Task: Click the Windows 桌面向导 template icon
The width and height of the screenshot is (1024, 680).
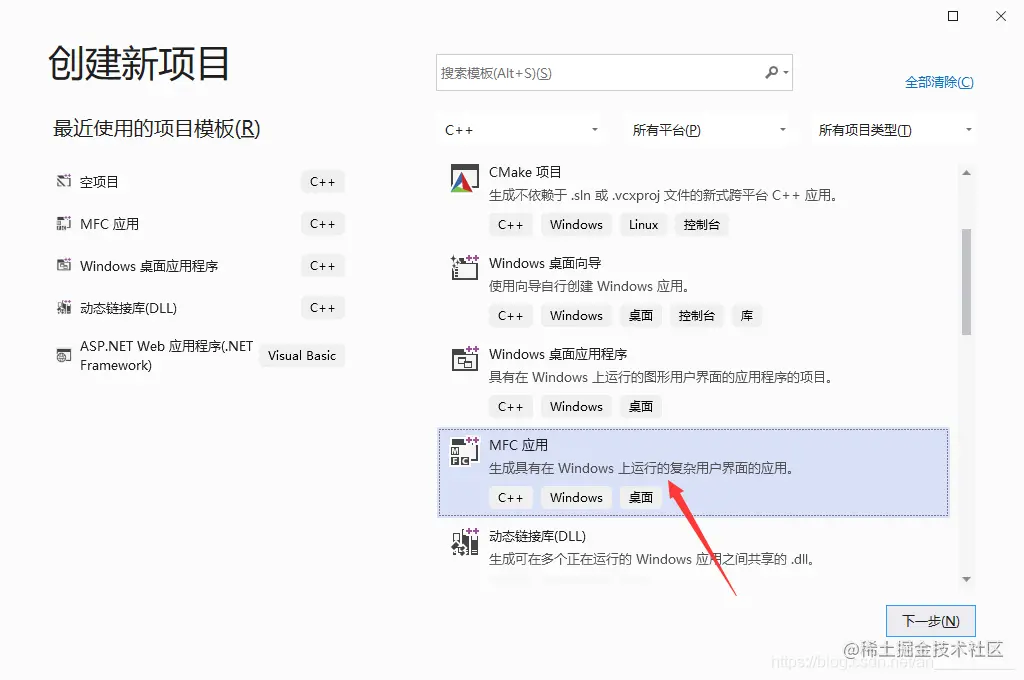Action: pyautogui.click(x=464, y=267)
